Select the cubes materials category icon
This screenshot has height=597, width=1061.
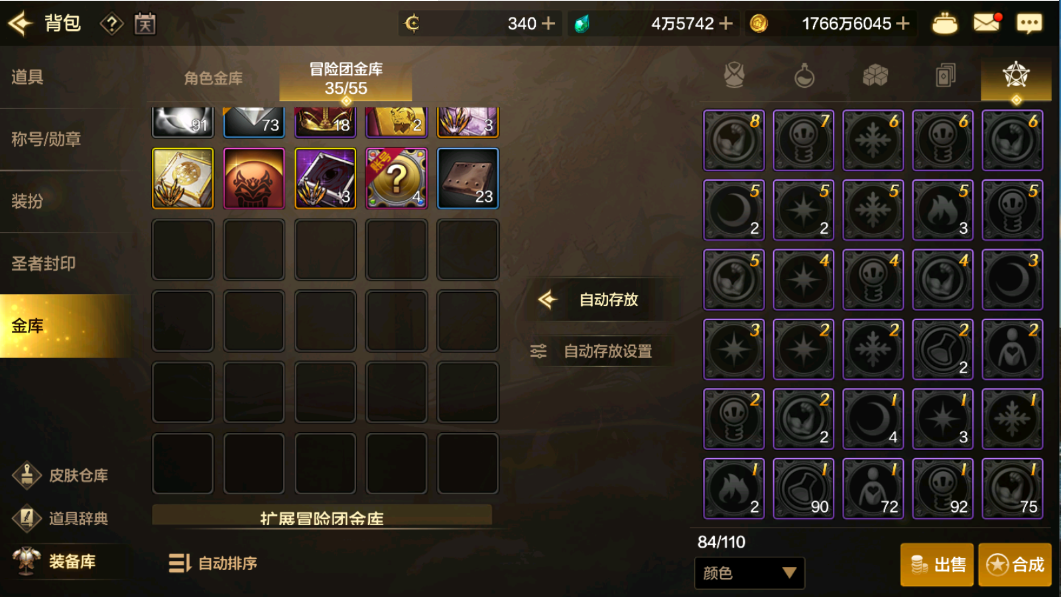(875, 76)
